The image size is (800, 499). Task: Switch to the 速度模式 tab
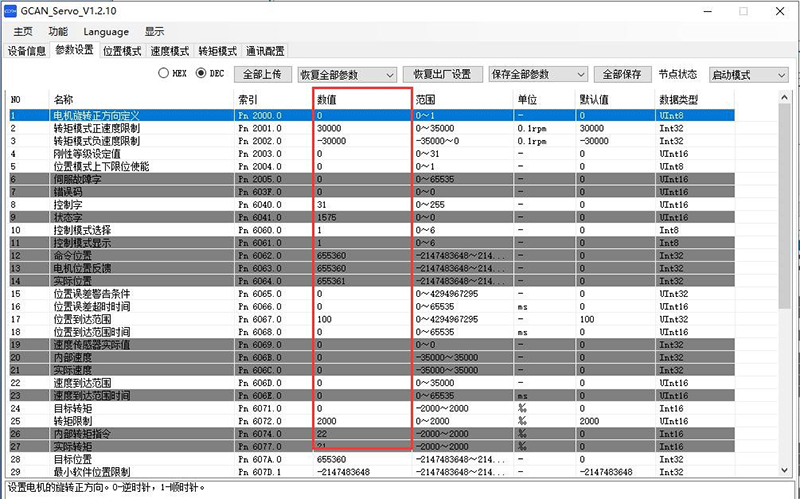[x=169, y=51]
